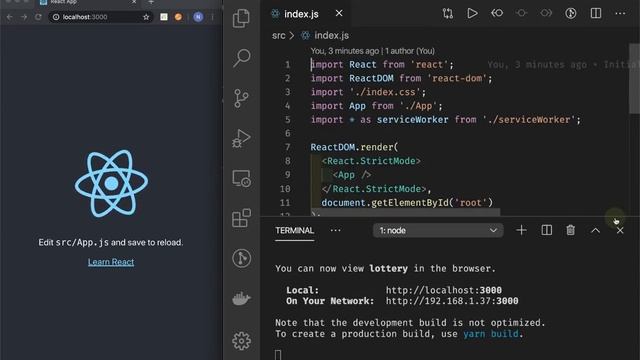Open the GitLens view in activity bar
Viewport: 640px width, 360px height.
coord(241,258)
